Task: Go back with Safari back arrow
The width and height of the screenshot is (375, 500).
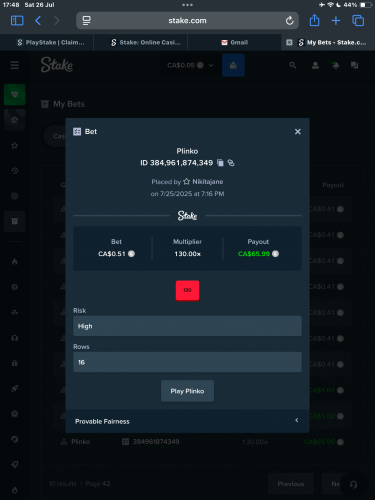Action: (x=38, y=21)
